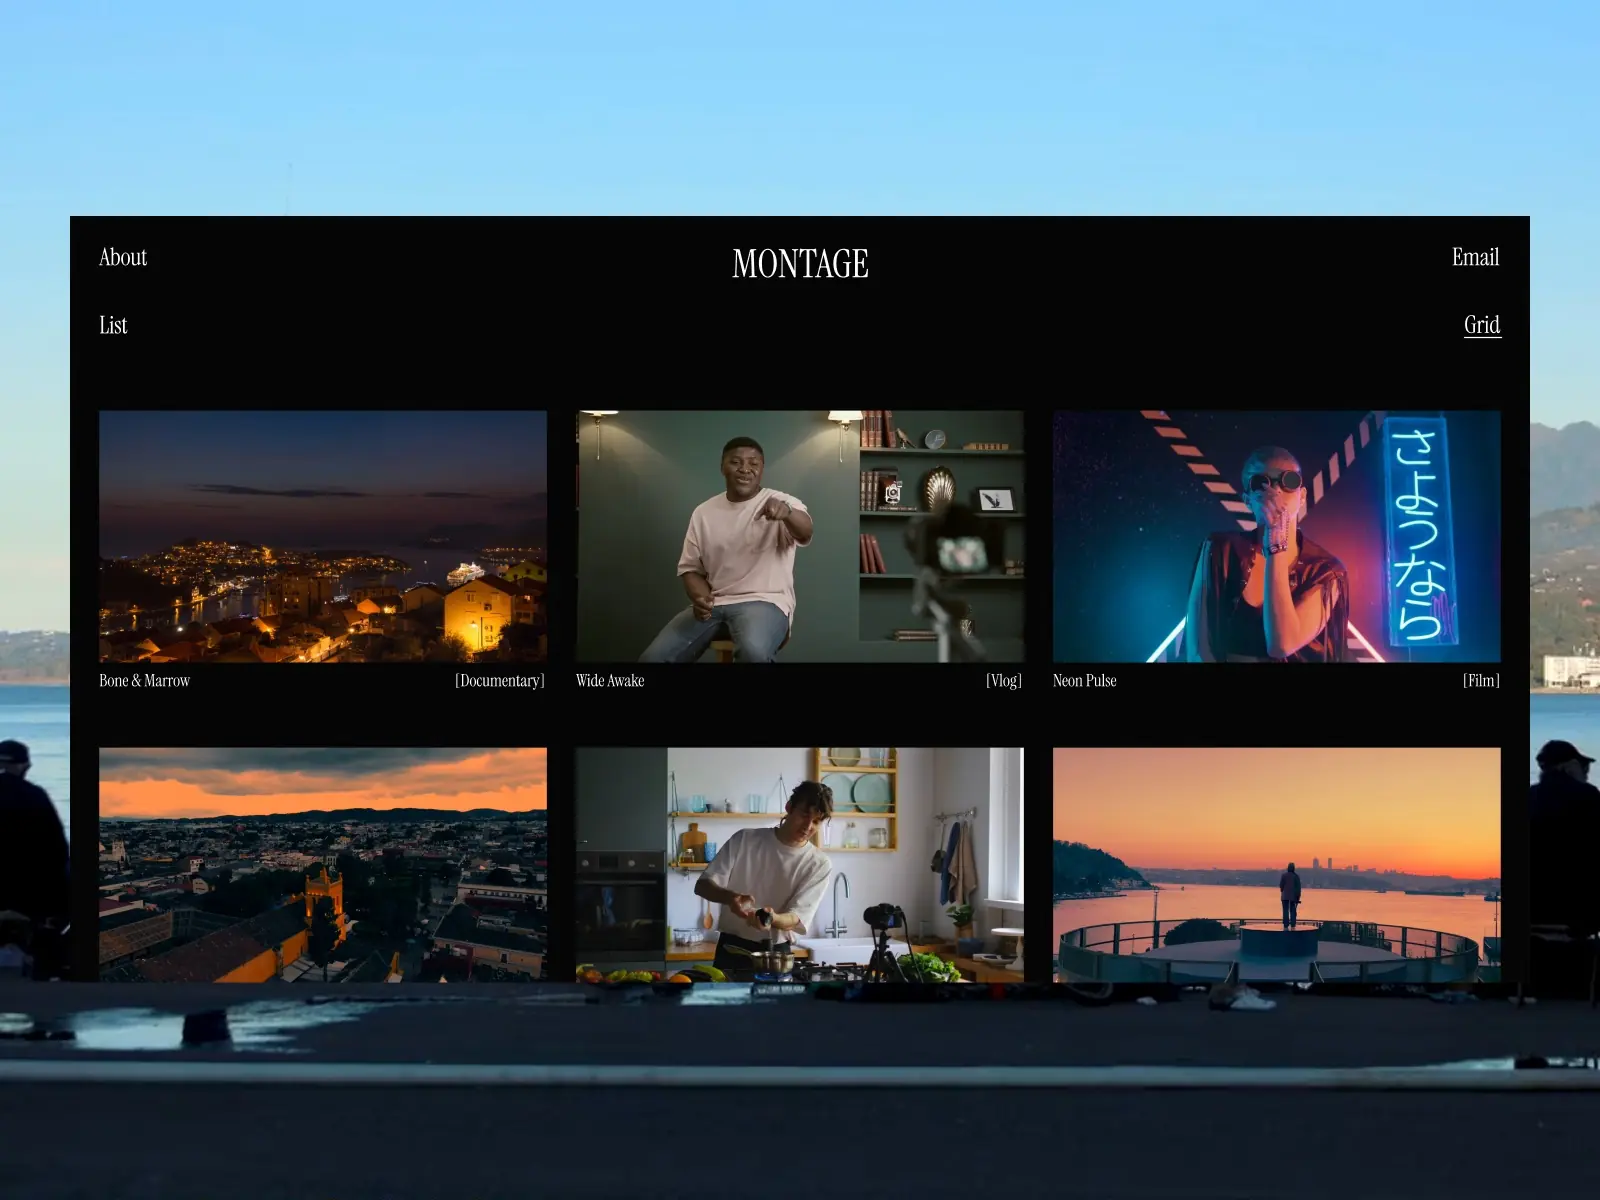Click the Wide Awake title text
The height and width of the screenshot is (1200, 1600).
(x=610, y=681)
